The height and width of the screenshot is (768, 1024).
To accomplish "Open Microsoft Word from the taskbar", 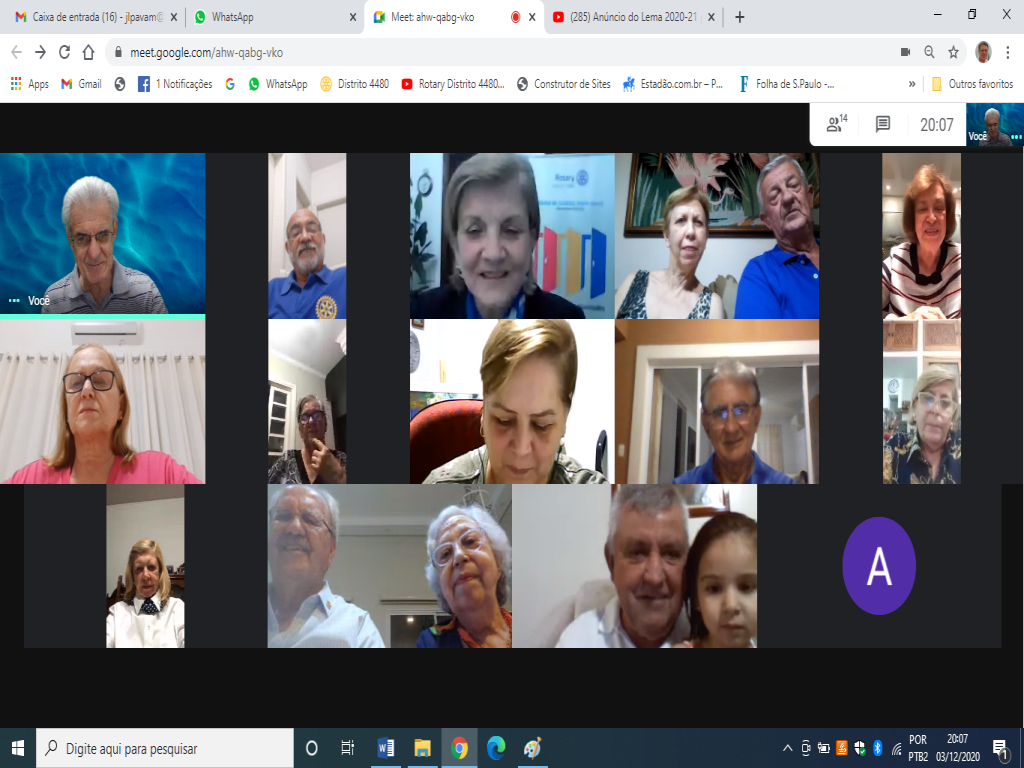I will click(x=385, y=748).
